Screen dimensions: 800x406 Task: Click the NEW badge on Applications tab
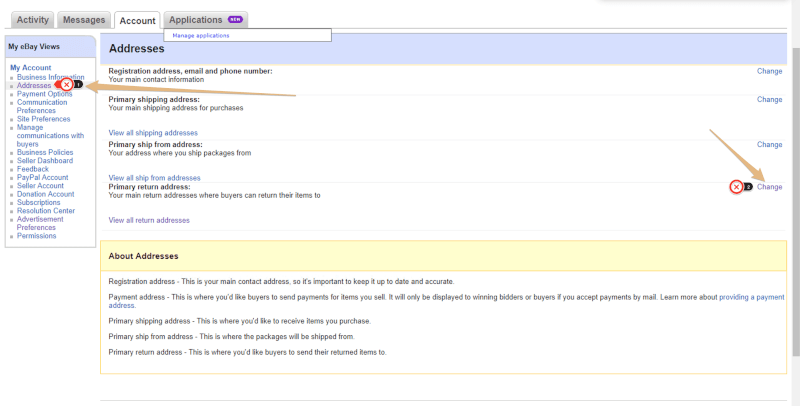point(235,19)
